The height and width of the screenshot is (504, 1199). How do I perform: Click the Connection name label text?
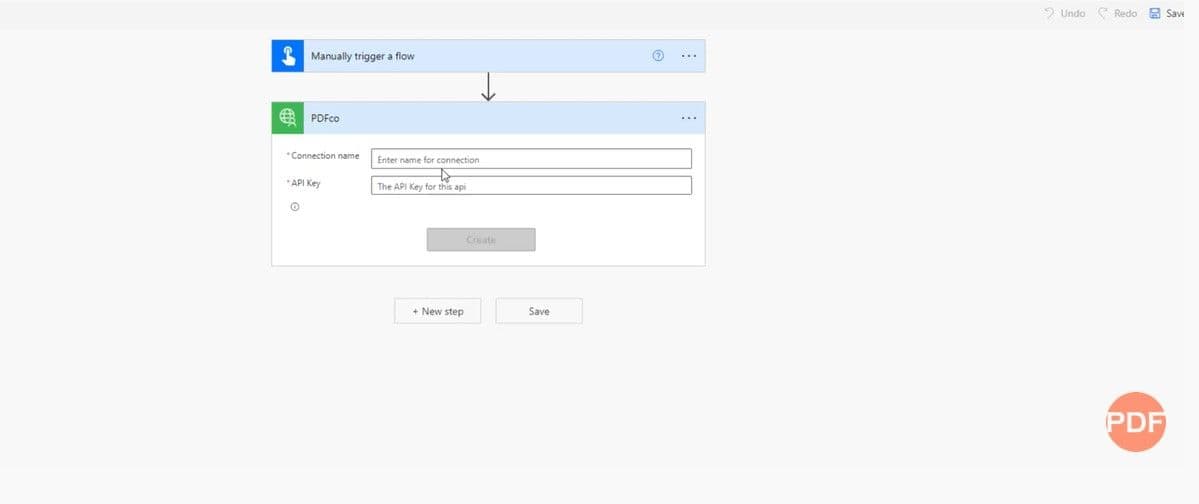(325, 156)
